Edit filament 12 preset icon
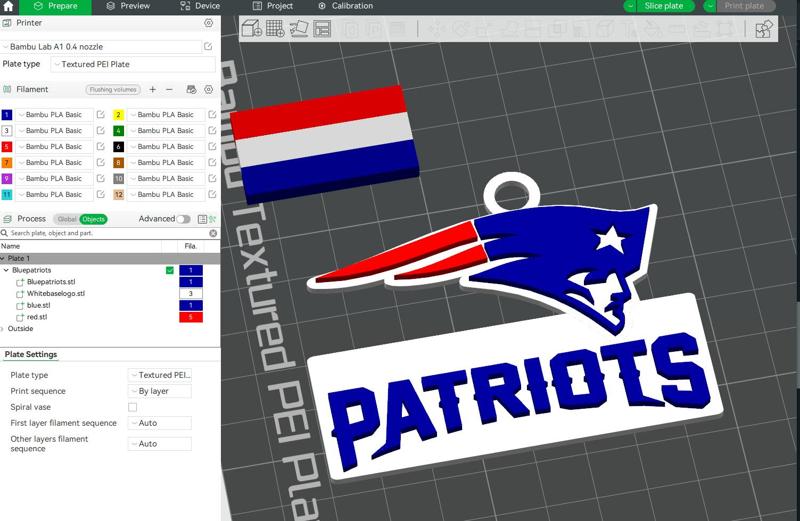 (212, 194)
